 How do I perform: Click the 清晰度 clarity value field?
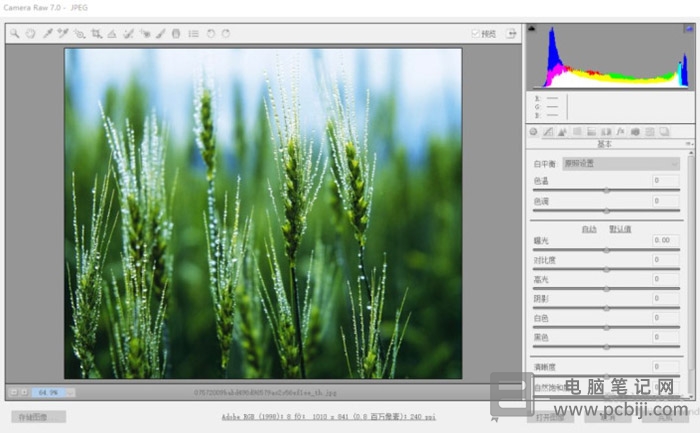(x=666, y=366)
